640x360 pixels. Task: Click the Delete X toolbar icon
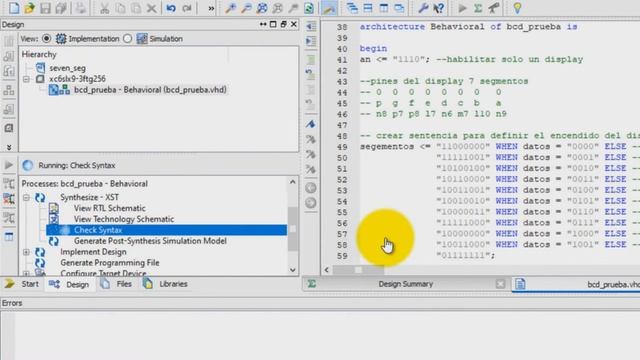(x=151, y=8)
